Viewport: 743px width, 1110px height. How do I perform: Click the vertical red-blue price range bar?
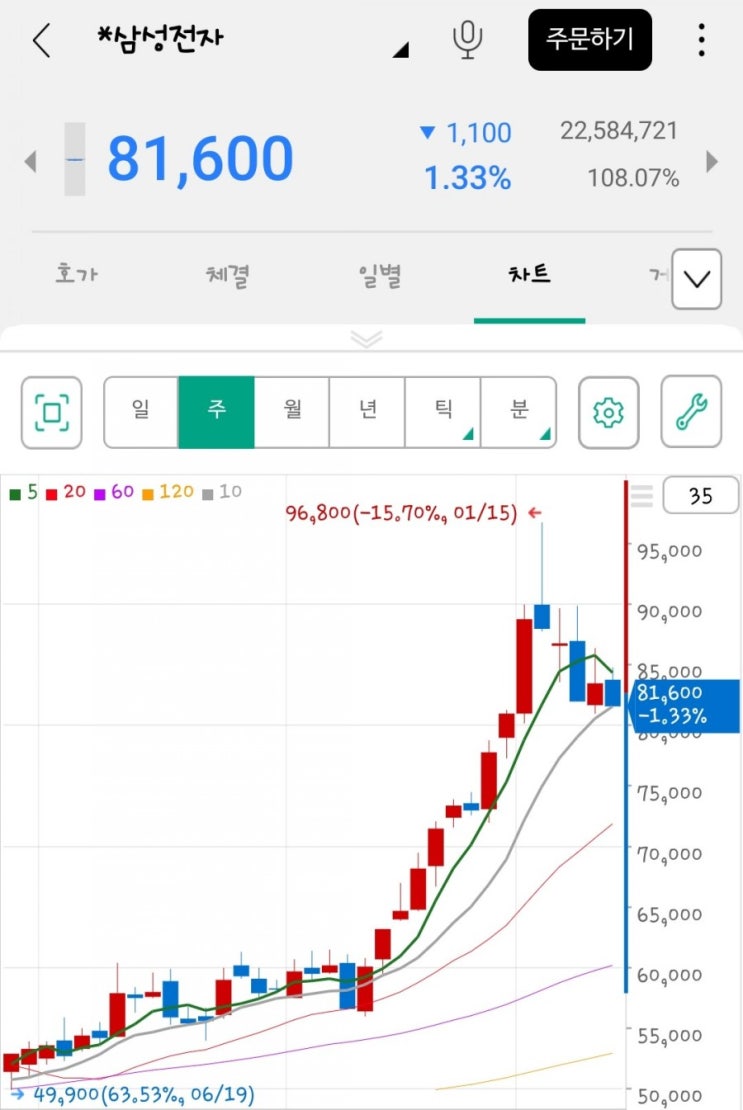coord(626,736)
